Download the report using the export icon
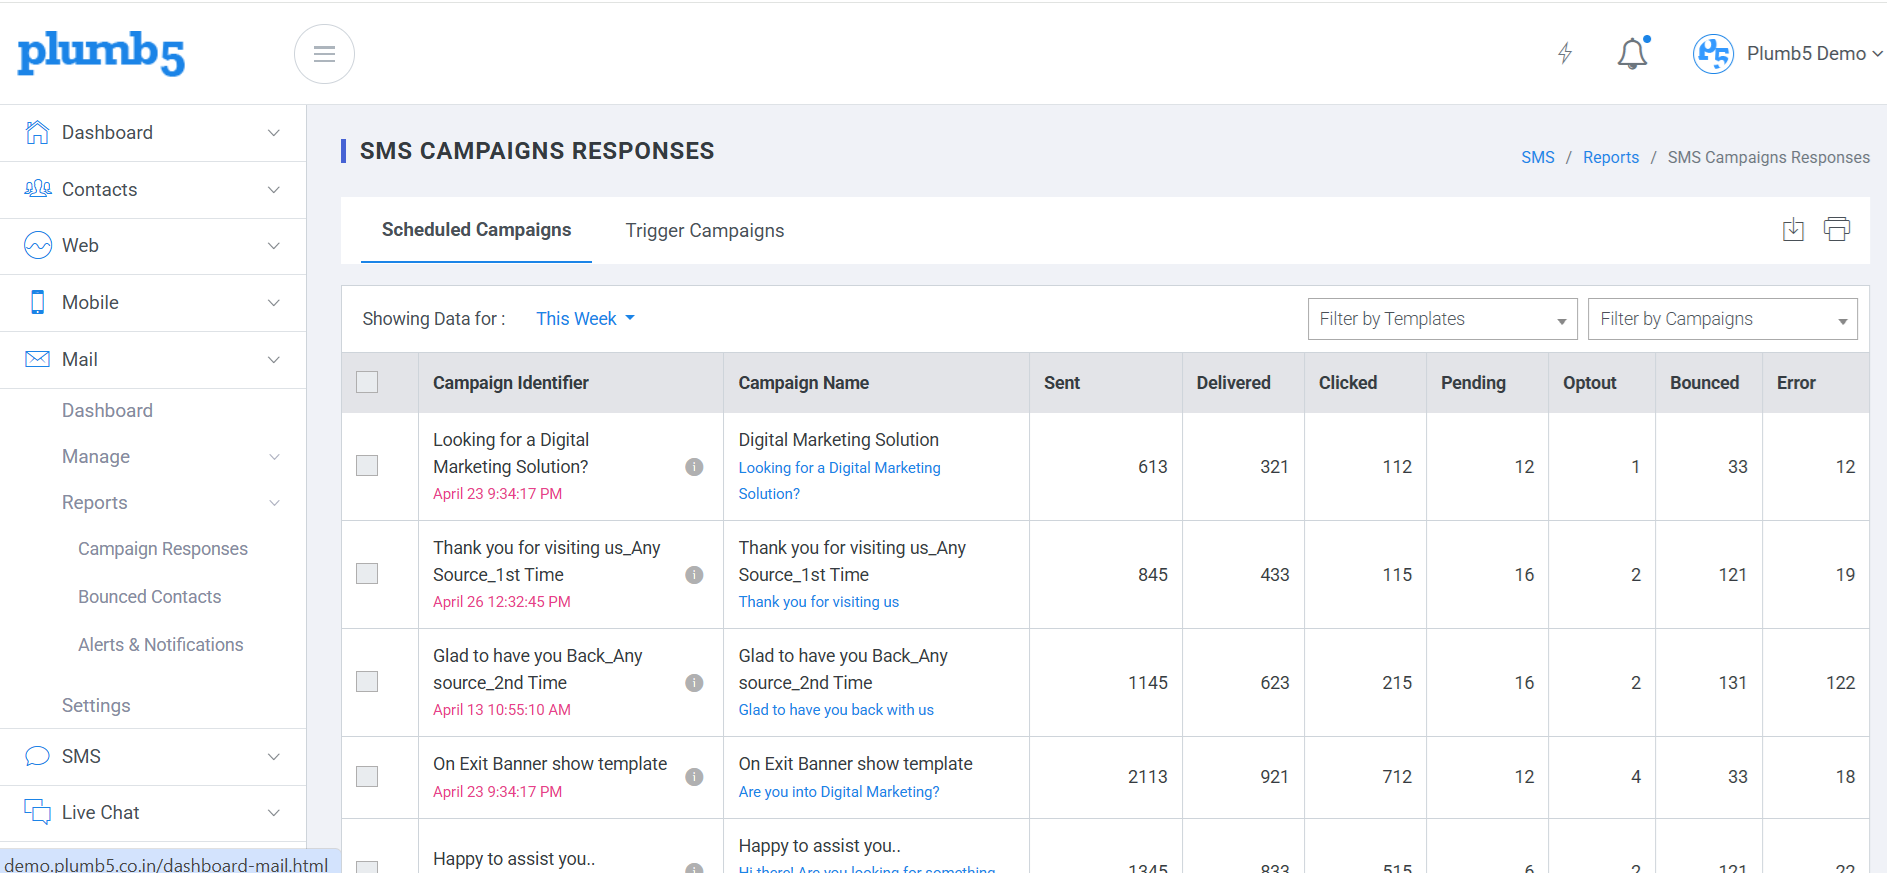Viewport: 1887px width, 873px height. coord(1793,229)
